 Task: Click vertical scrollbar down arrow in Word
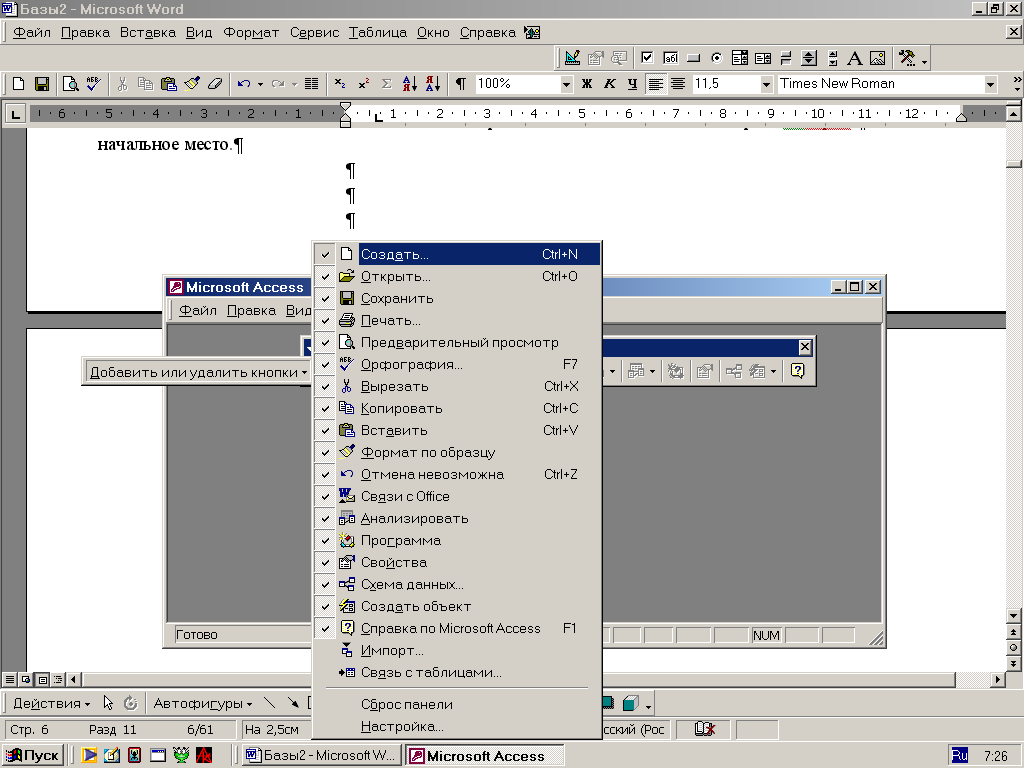1014,615
